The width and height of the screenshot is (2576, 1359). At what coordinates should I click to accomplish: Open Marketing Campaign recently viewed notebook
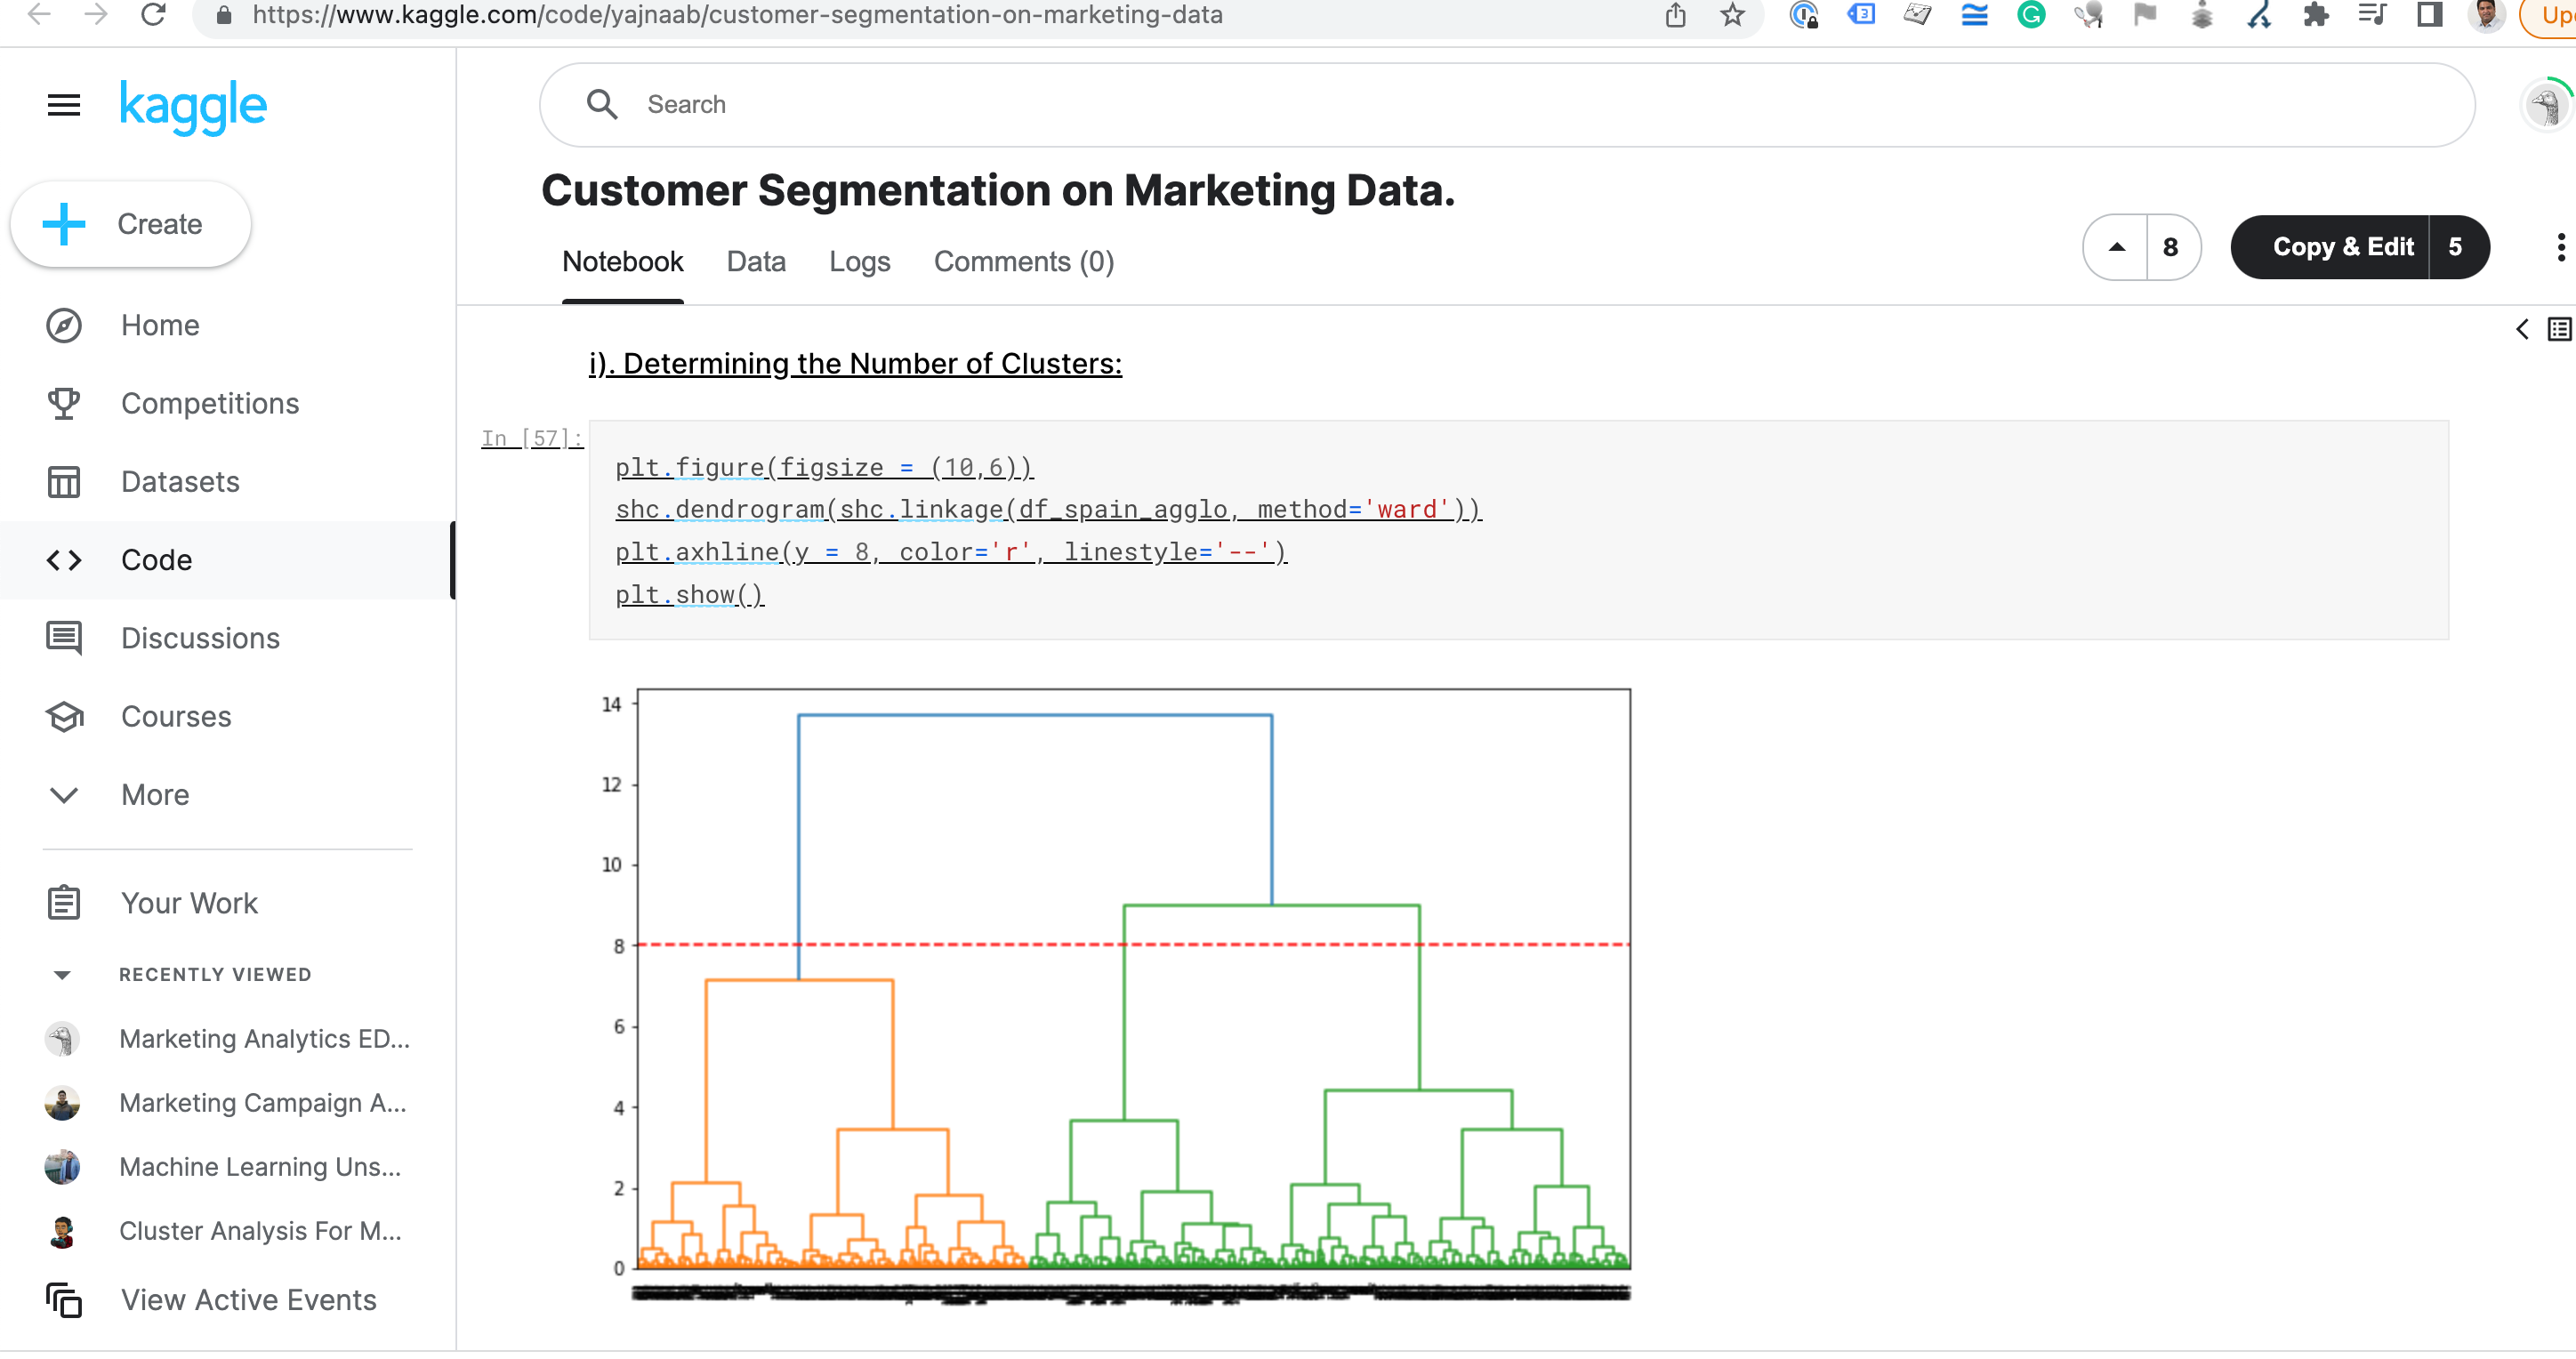[262, 1103]
